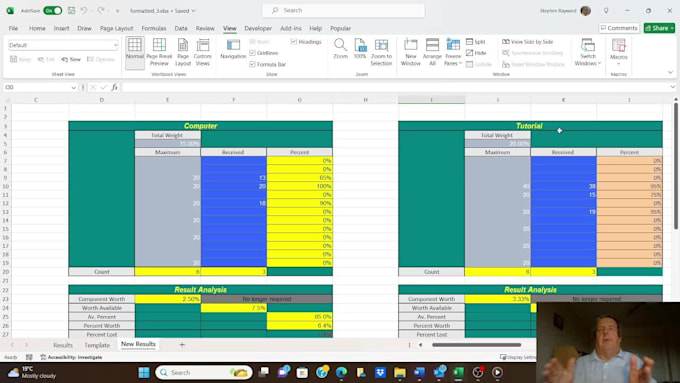The width and height of the screenshot is (680, 383).
Task: Click the Search box in title bar
Action: point(343,10)
